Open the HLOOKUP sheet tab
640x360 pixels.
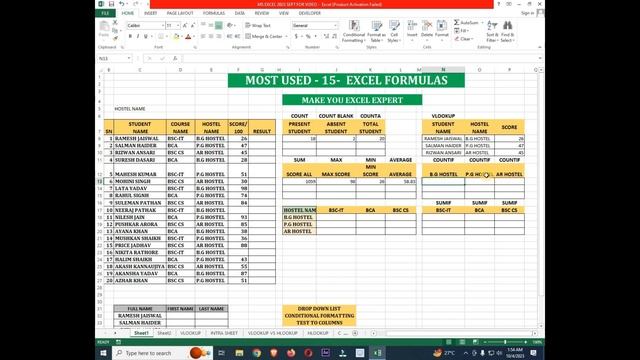coord(318,333)
